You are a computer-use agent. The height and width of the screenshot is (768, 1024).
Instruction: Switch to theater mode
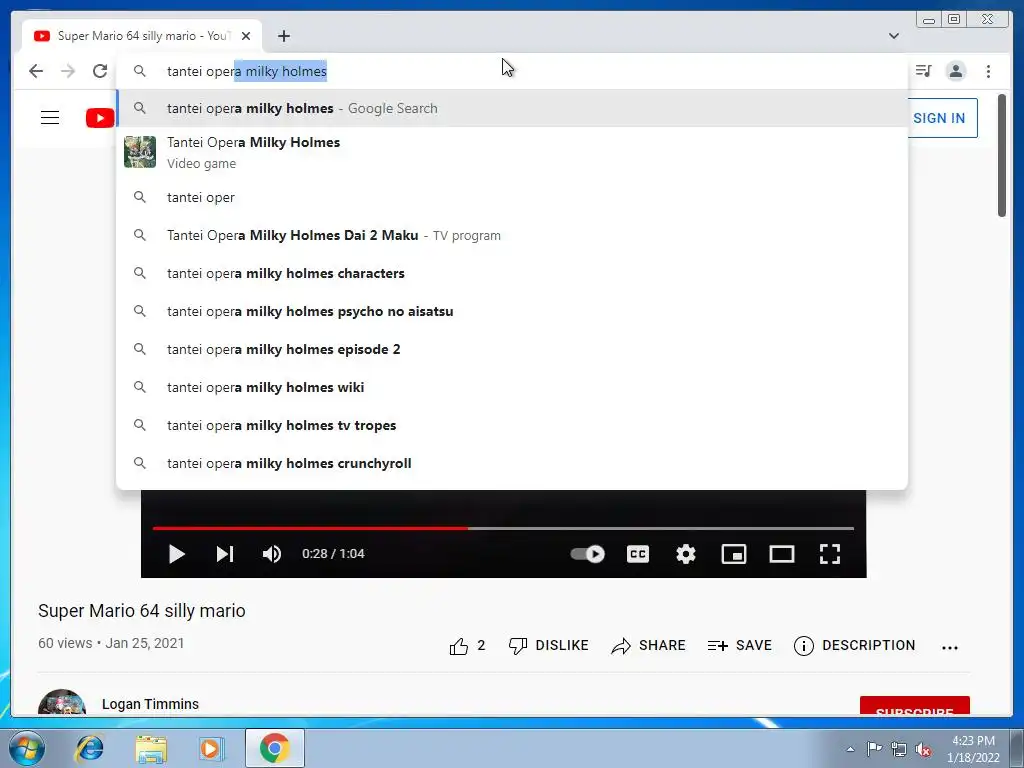[782, 554]
